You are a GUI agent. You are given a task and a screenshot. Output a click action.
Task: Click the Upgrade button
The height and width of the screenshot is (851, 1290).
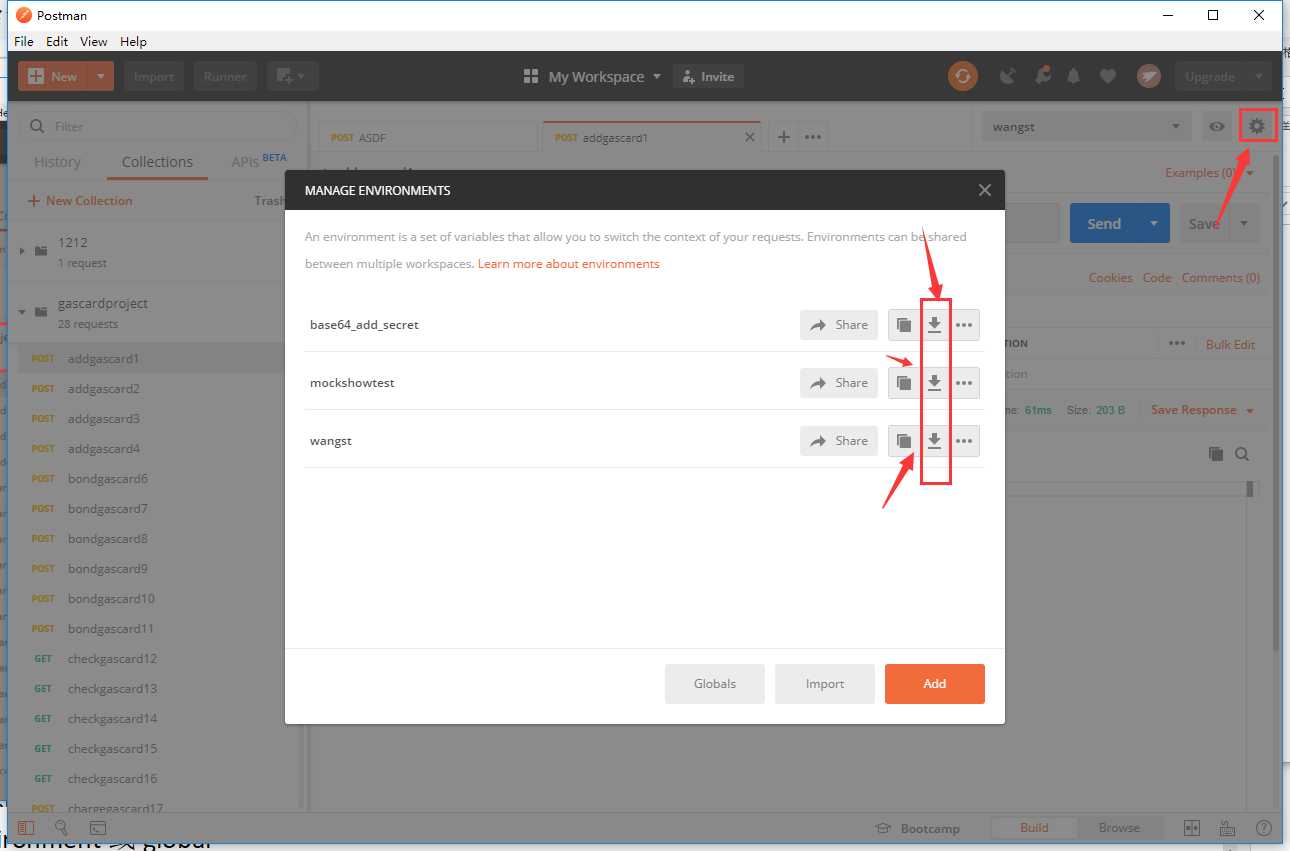pyautogui.click(x=1210, y=77)
